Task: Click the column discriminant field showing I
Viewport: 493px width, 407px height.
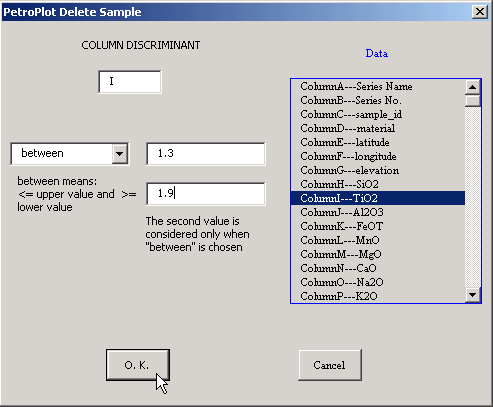Action: (x=130, y=82)
